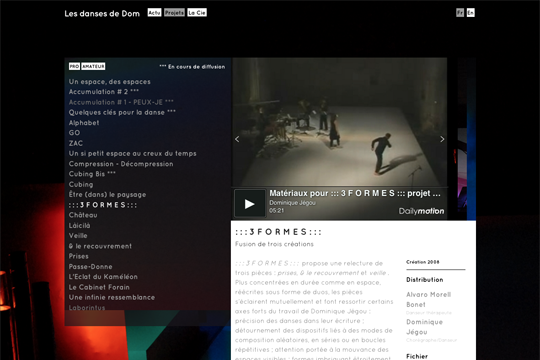Open & le recouvrement project

[x=100, y=246]
